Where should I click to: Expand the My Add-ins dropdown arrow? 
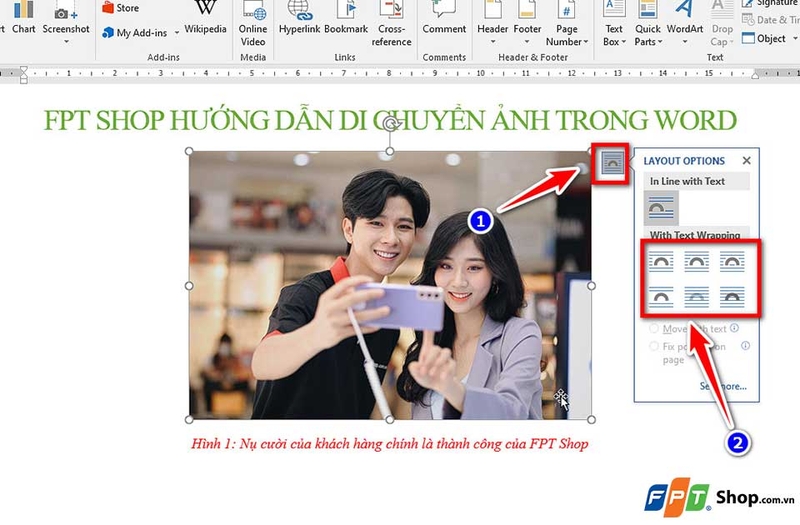coord(177,33)
